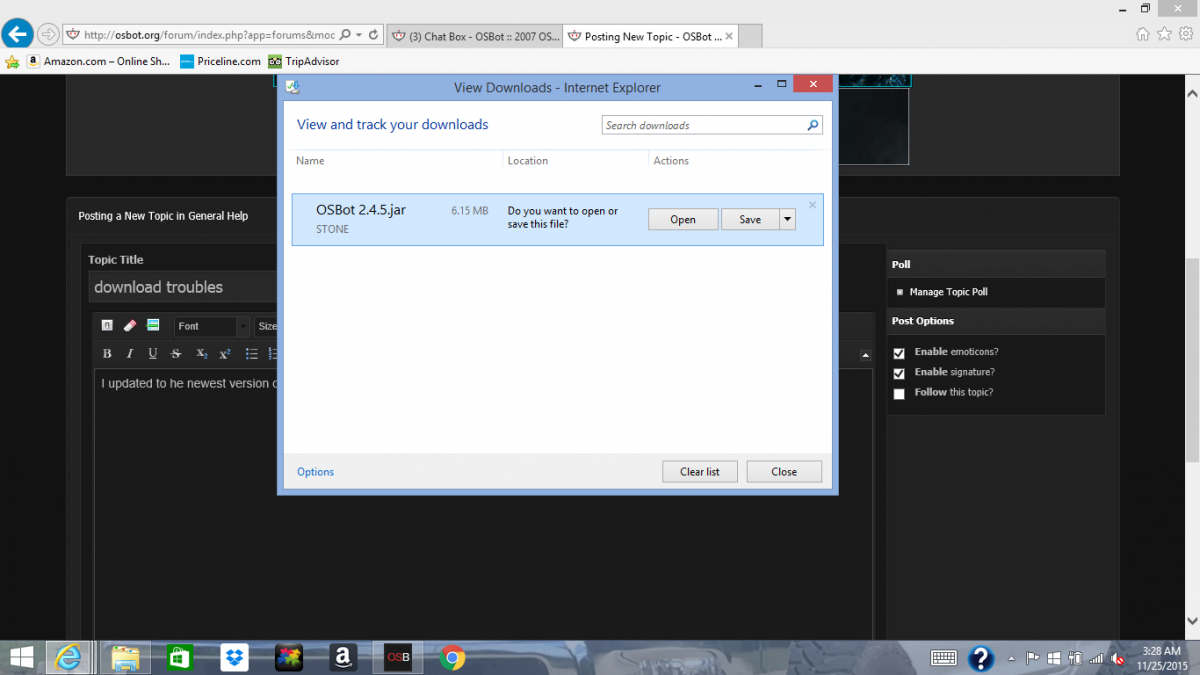Open Amazon app from taskbar

[x=343, y=658]
